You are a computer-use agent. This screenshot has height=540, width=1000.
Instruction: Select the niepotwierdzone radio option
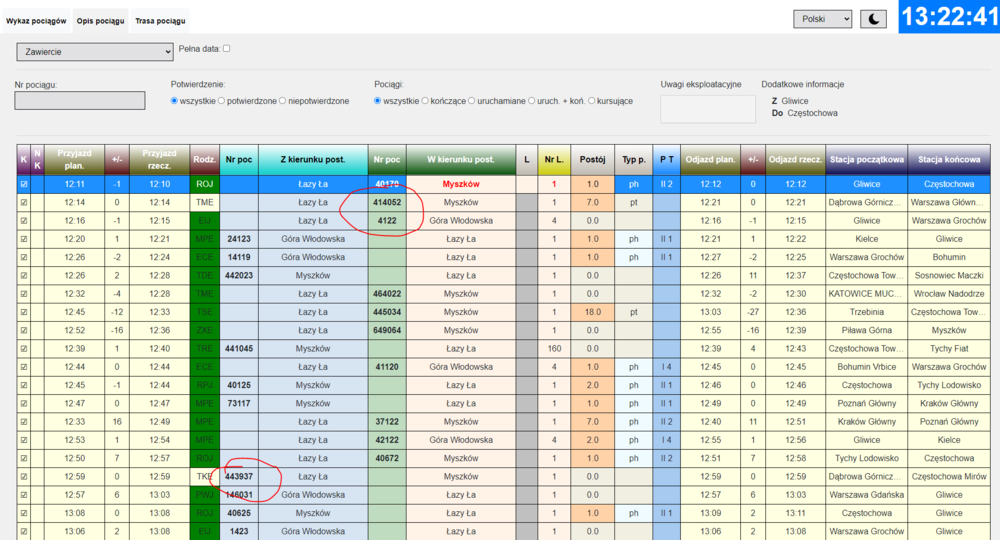tap(284, 101)
